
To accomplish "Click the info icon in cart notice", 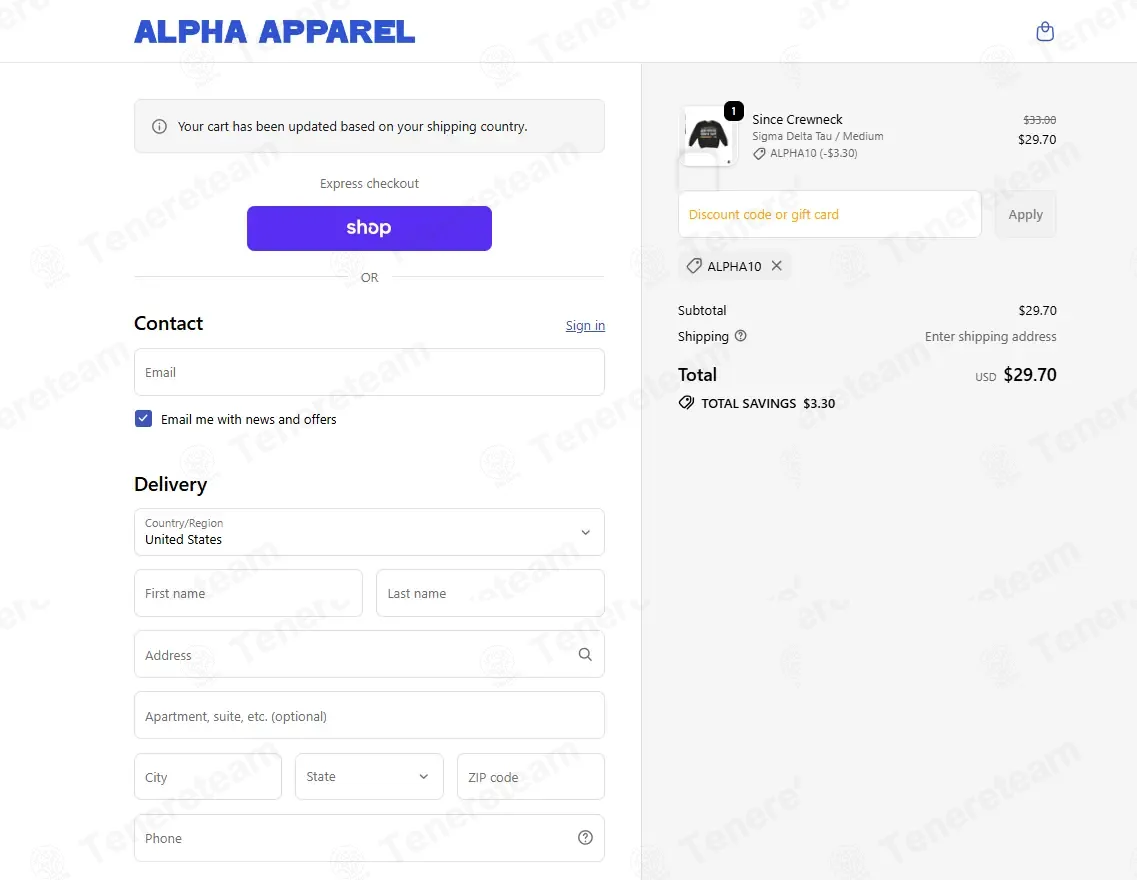I will click(x=159, y=127).
